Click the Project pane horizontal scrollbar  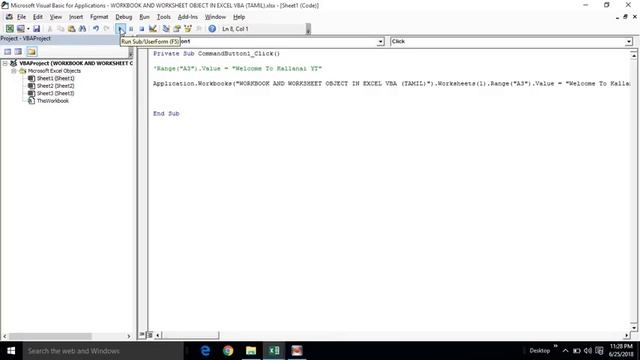(50, 336)
